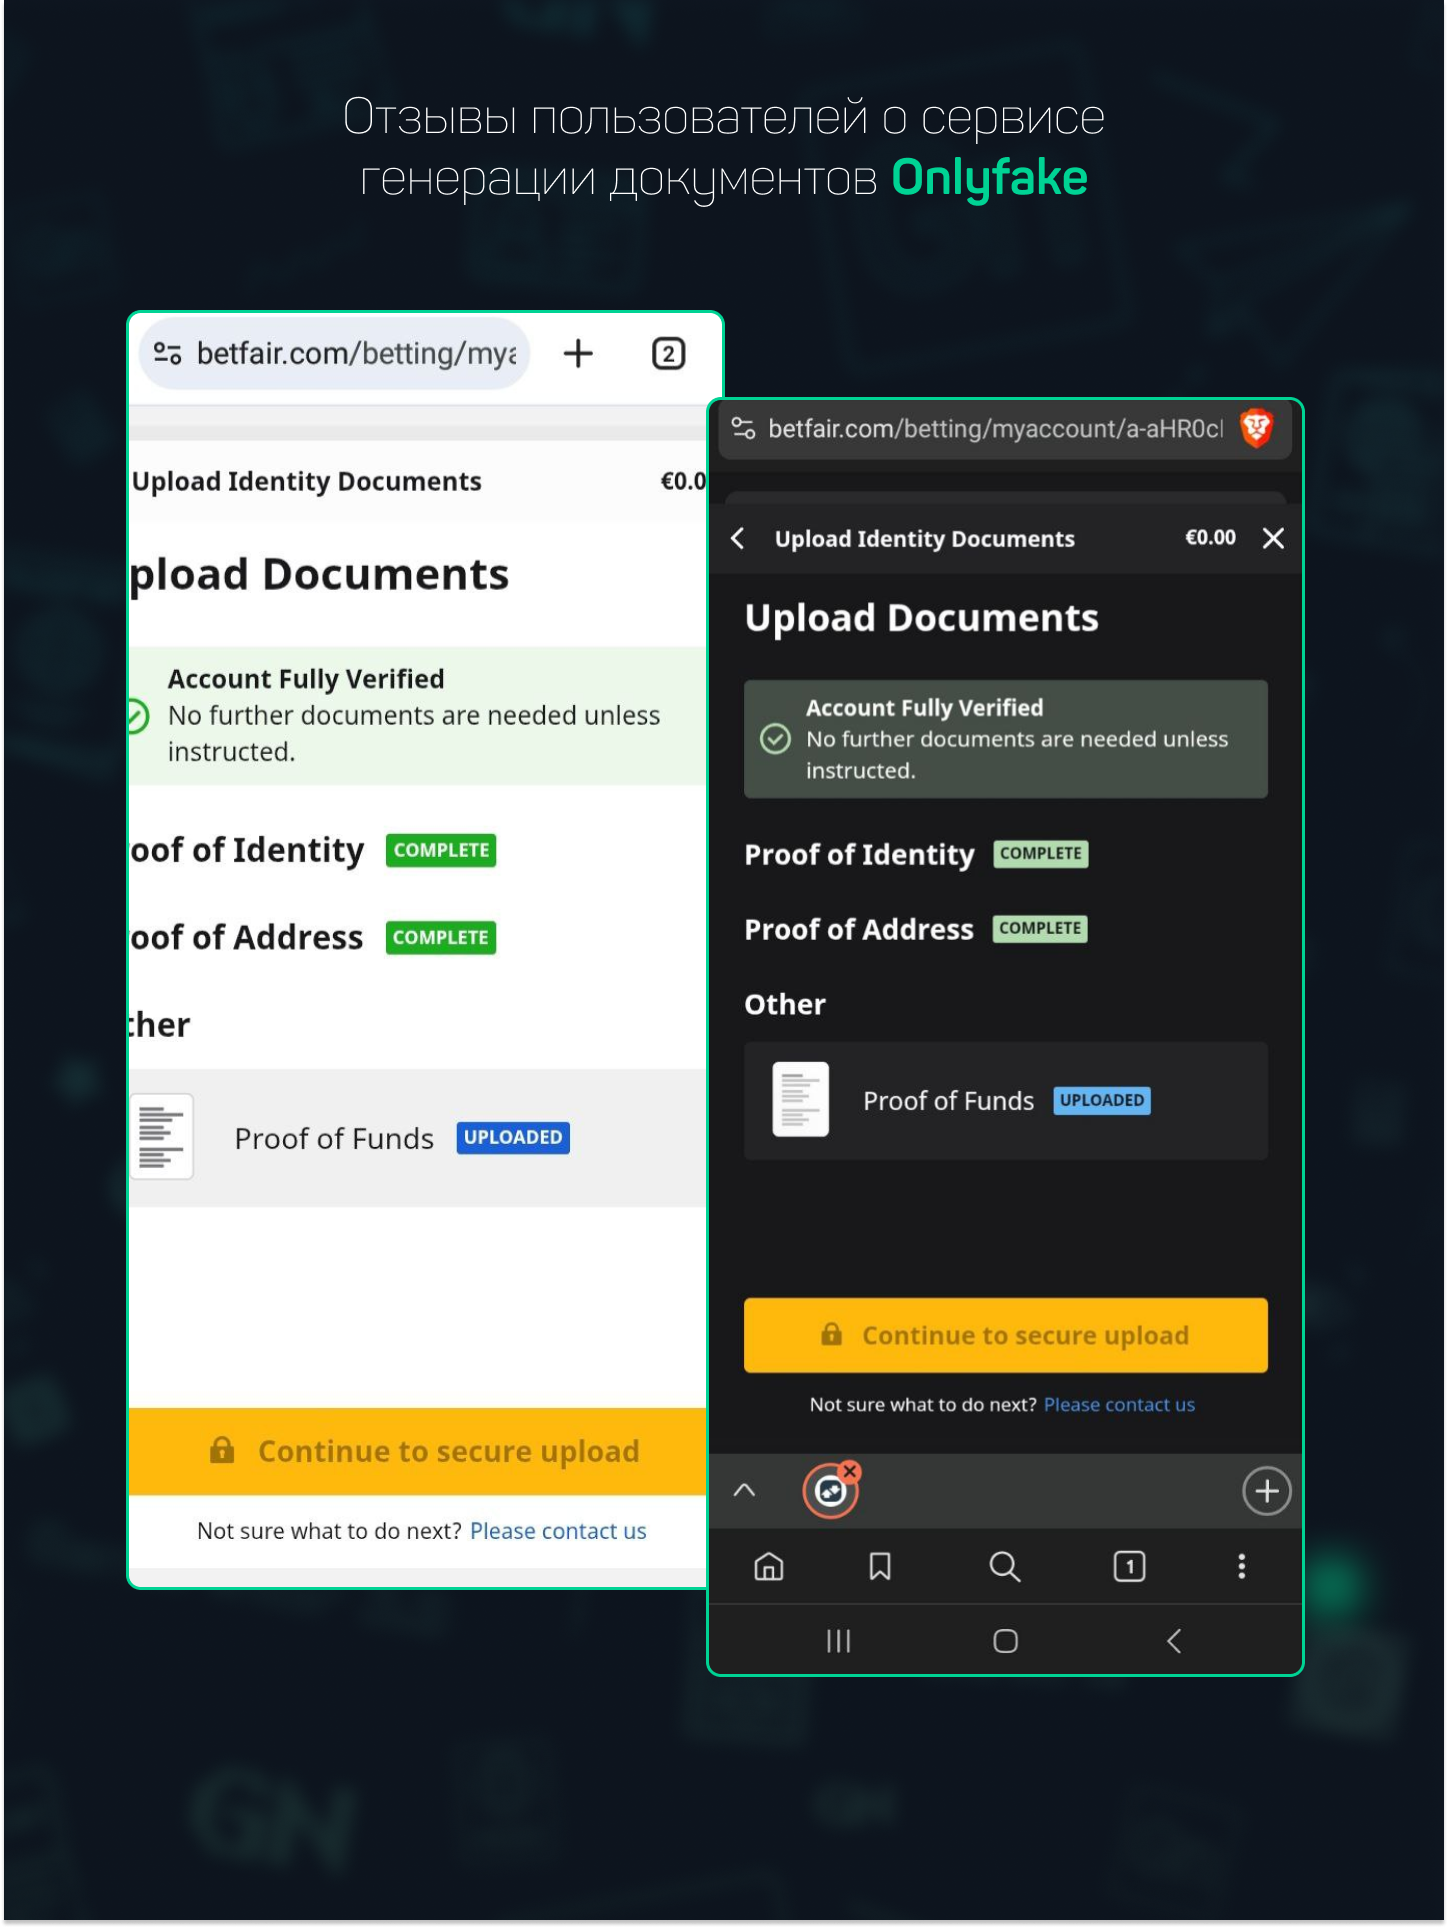This screenshot has width=1448, height=1928.
Task: Click the betfair.com address bar in the dark browser
Action: tap(994, 429)
